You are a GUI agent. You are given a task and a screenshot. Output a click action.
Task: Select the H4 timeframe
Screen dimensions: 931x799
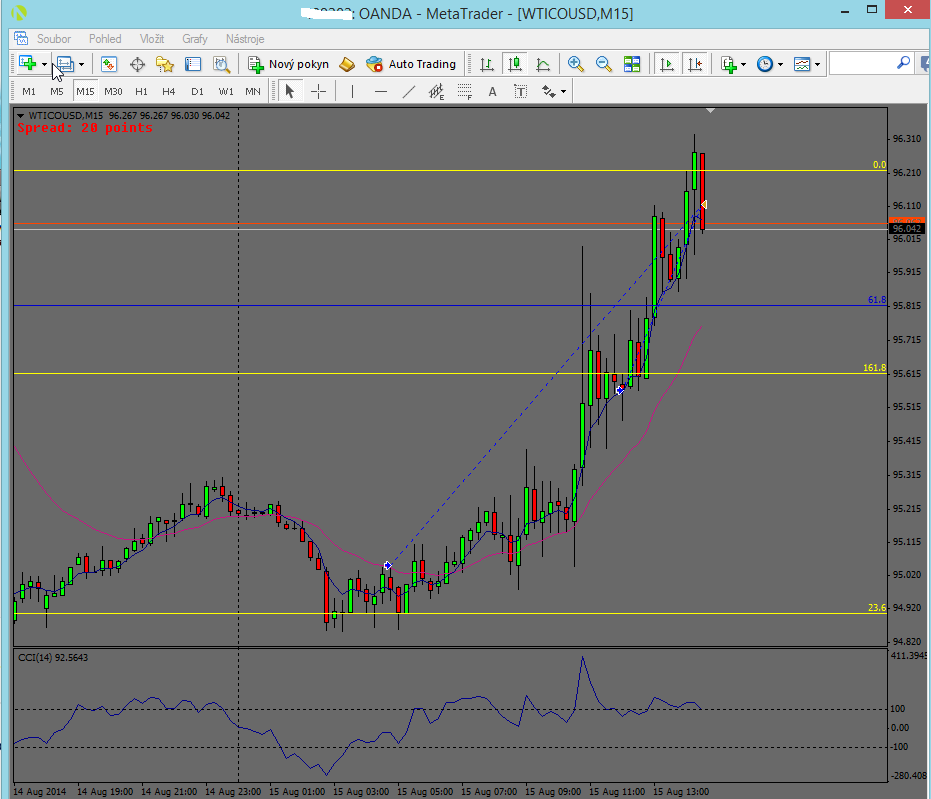pyautogui.click(x=169, y=91)
